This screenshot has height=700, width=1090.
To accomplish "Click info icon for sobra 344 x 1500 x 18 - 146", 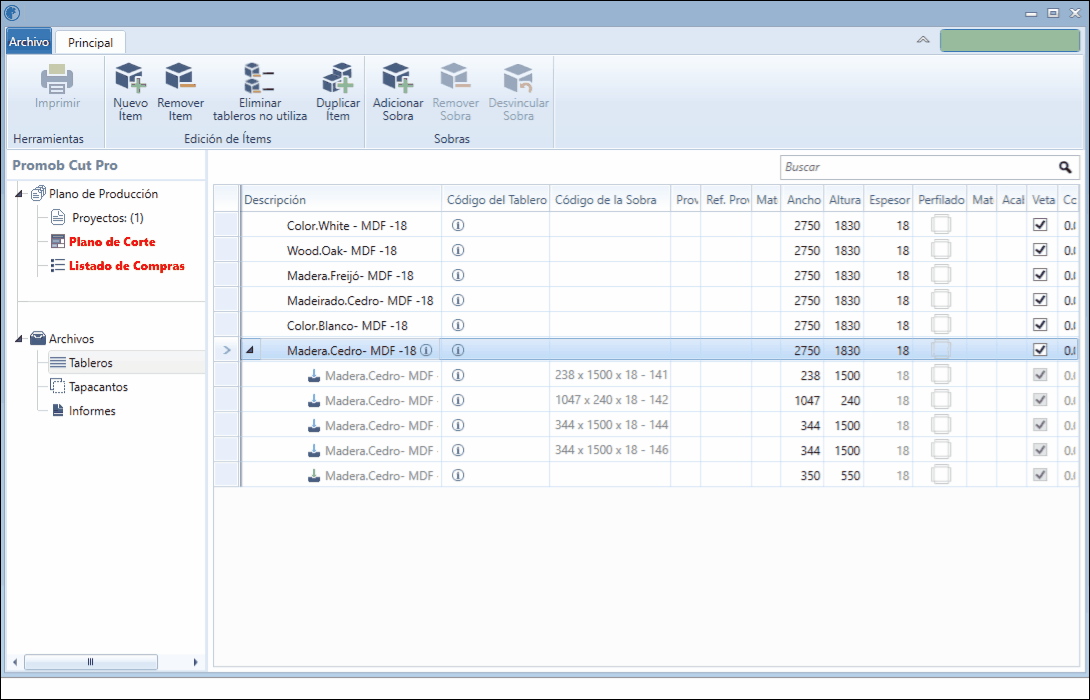I will pos(458,450).
